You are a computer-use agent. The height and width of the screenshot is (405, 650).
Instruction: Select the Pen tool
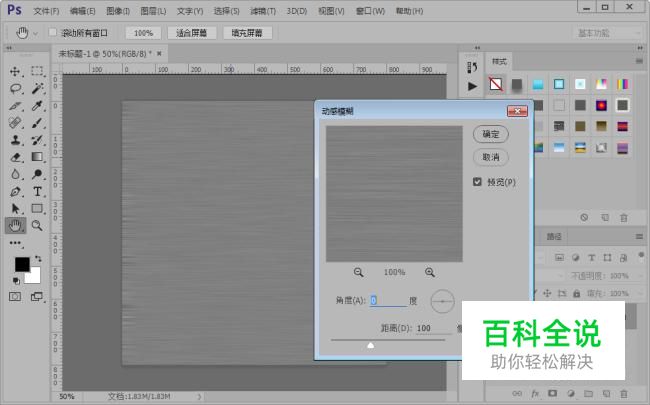click(x=15, y=192)
